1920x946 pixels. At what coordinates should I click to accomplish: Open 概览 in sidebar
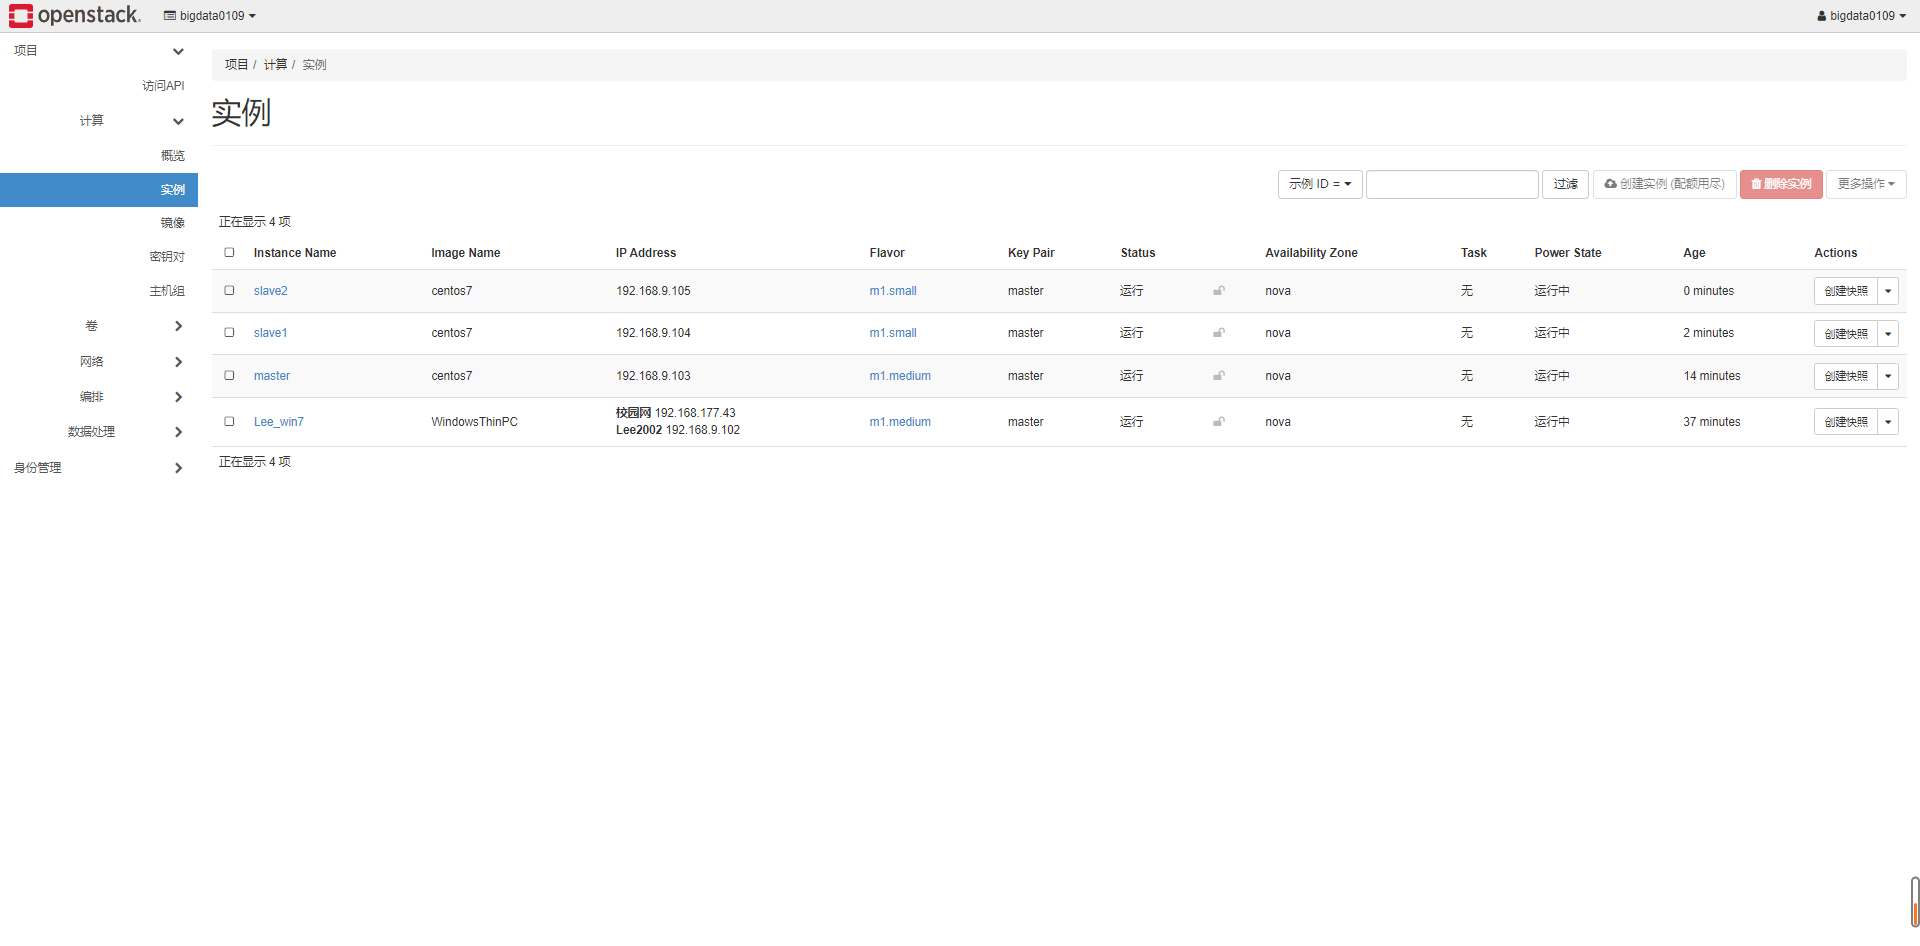(x=173, y=156)
